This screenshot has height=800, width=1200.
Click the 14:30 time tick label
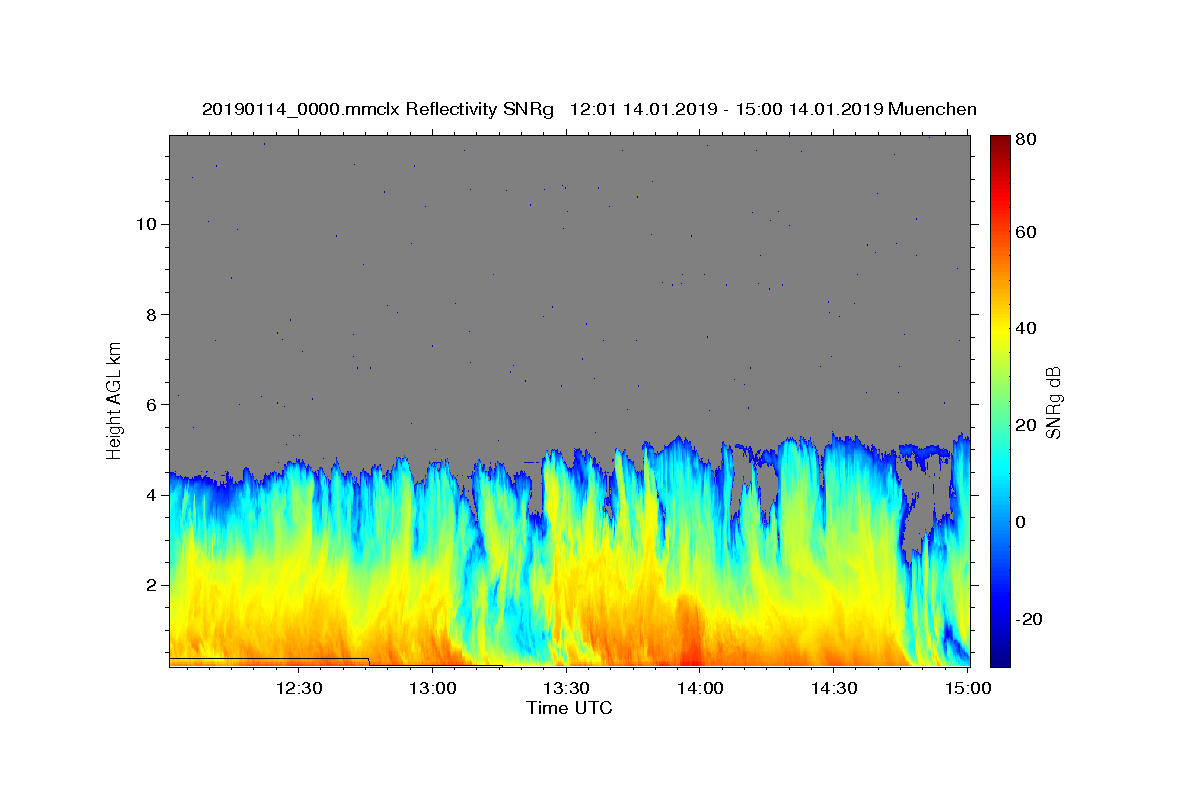coord(834,688)
